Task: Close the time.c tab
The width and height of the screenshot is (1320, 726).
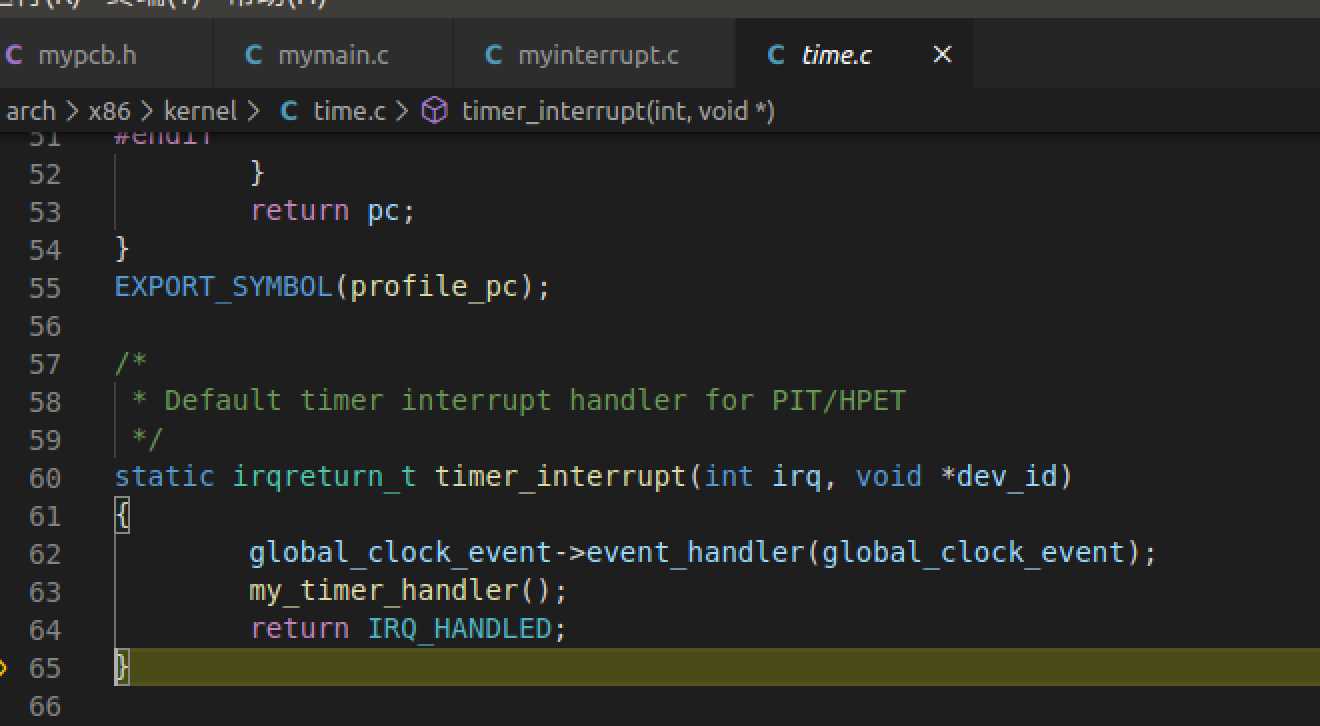Action: [x=942, y=55]
